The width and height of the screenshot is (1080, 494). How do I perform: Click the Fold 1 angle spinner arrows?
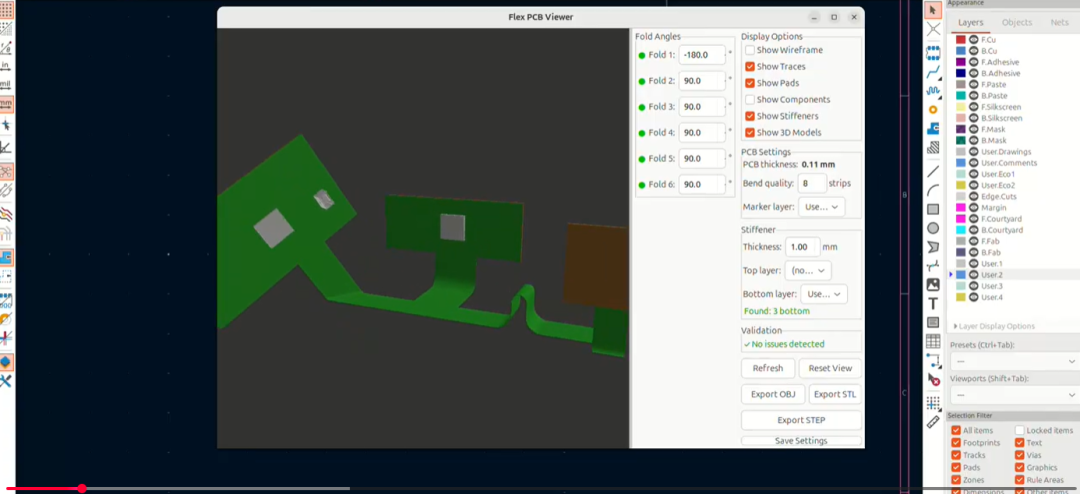tap(725, 55)
